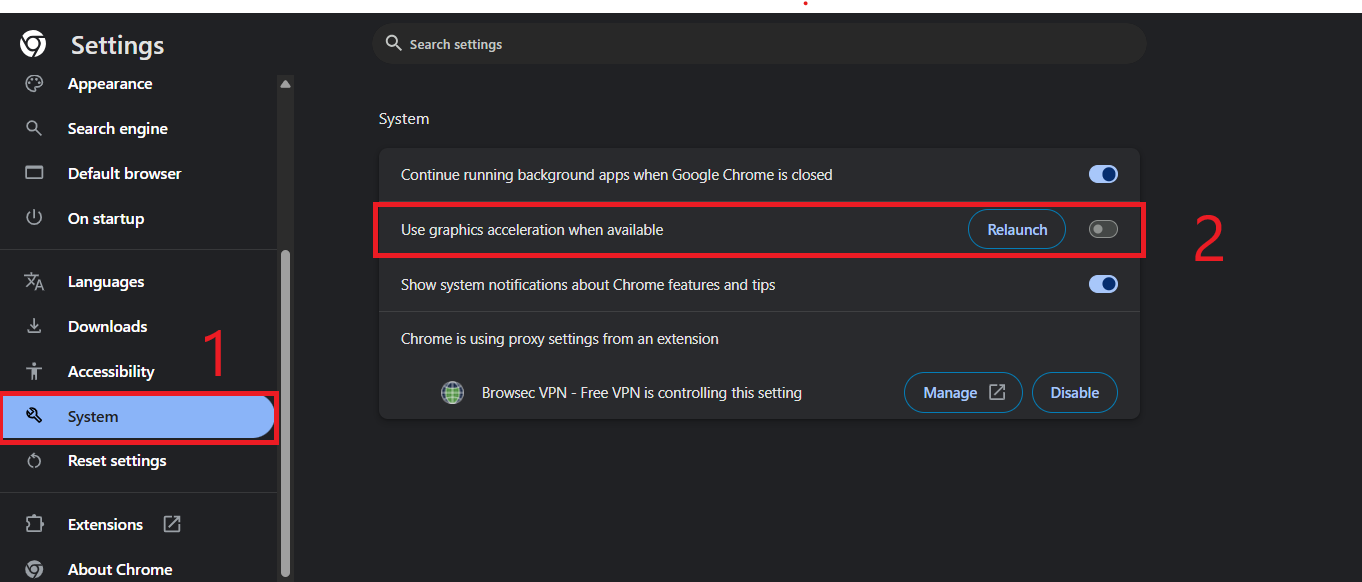Click the Default browser window icon

click(x=34, y=173)
